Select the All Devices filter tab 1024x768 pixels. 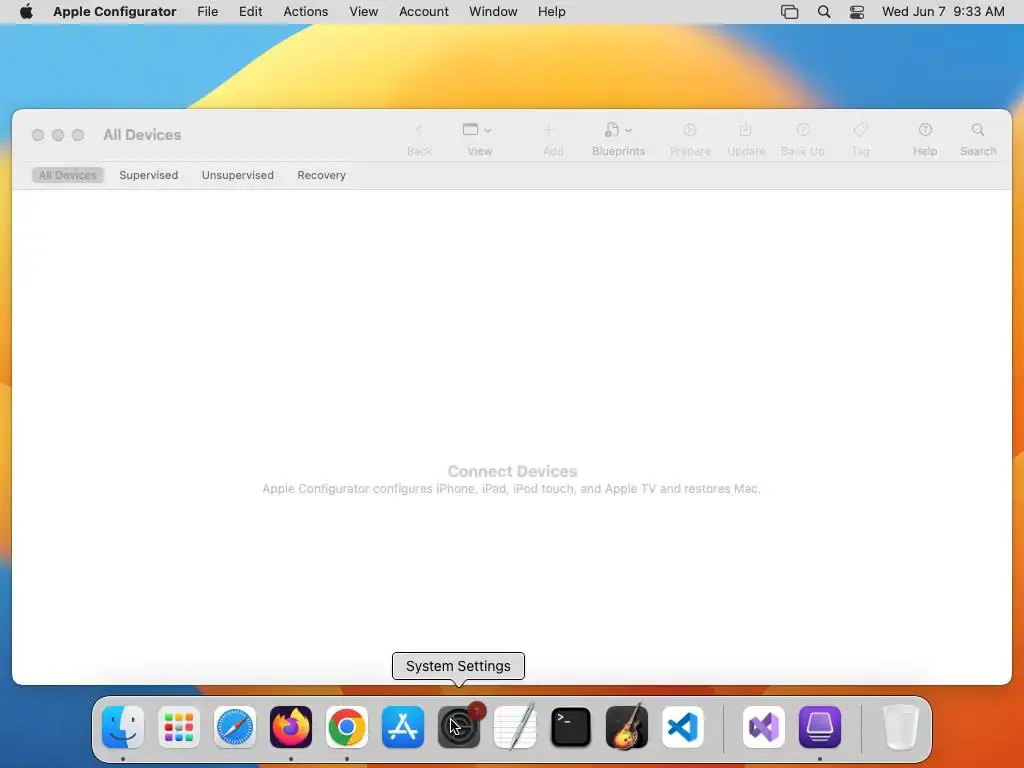(67, 175)
